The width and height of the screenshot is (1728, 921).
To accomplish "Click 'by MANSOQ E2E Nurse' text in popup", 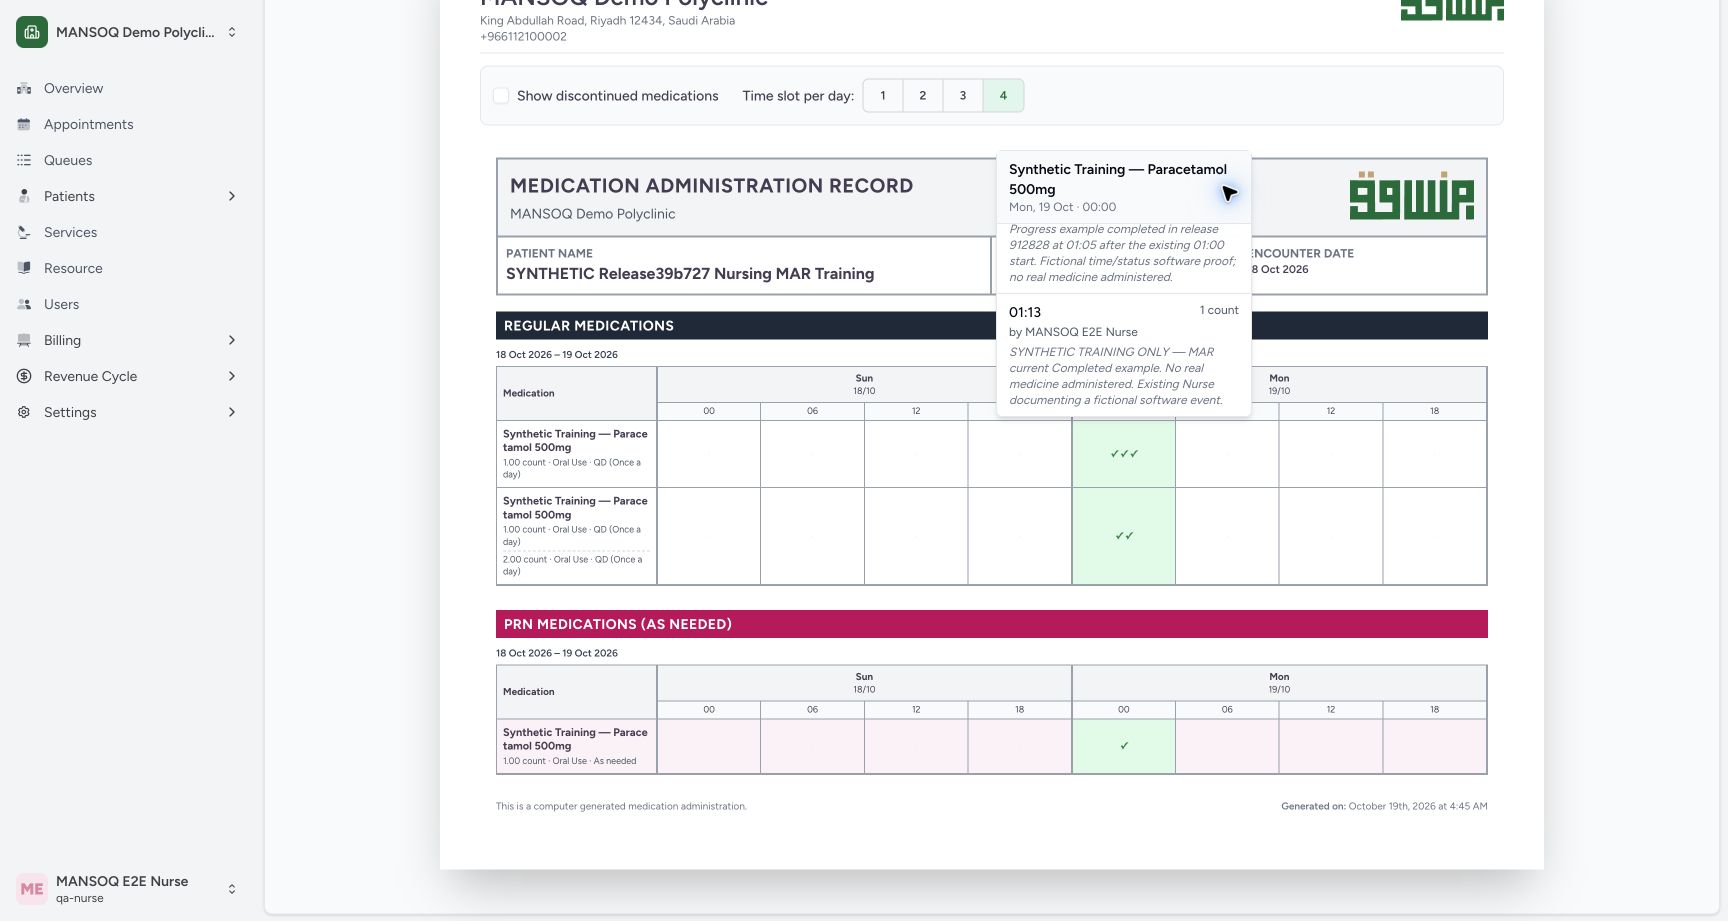I will 1073,332.
